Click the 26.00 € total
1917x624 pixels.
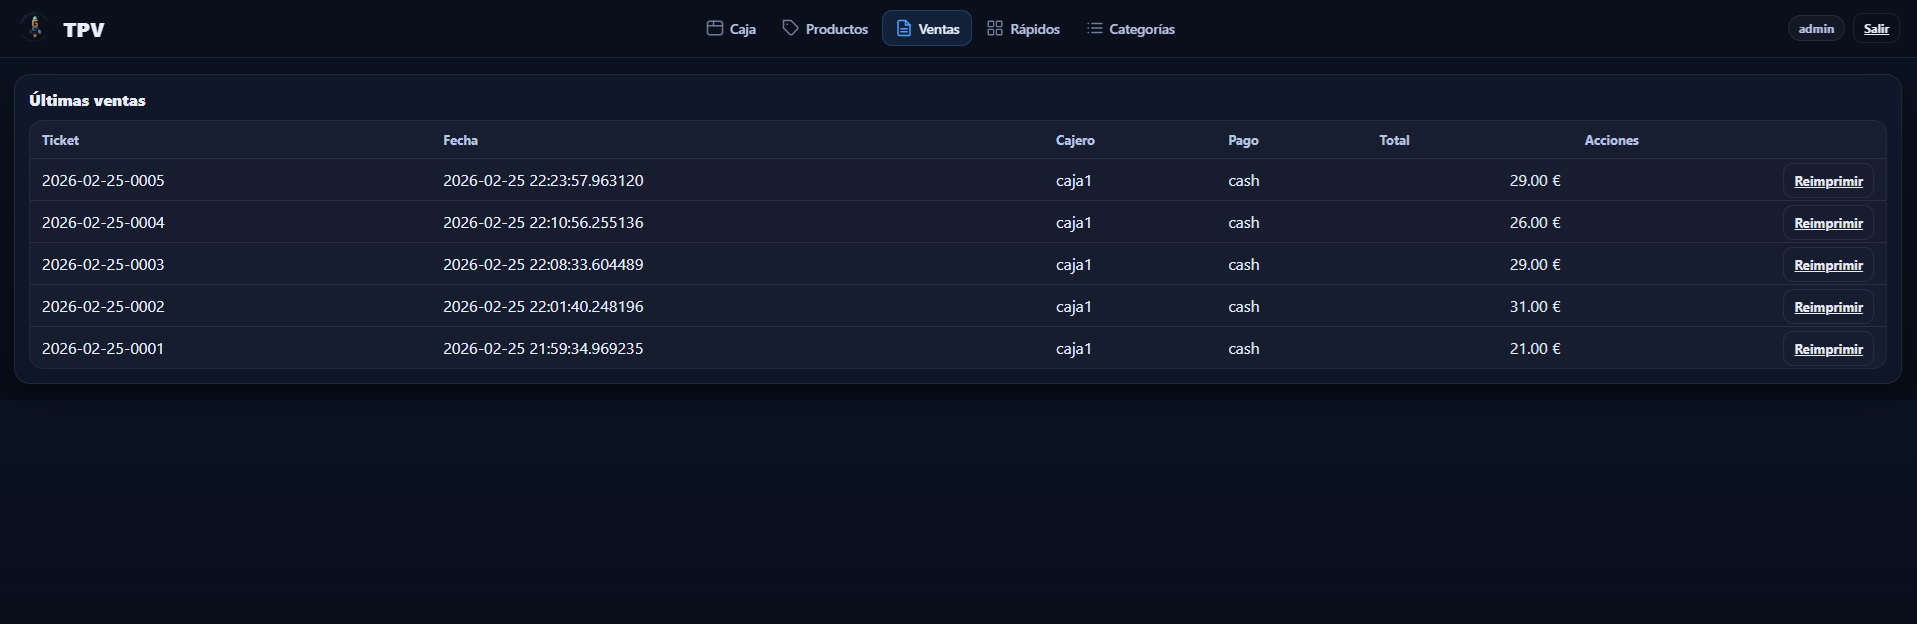1535,222
